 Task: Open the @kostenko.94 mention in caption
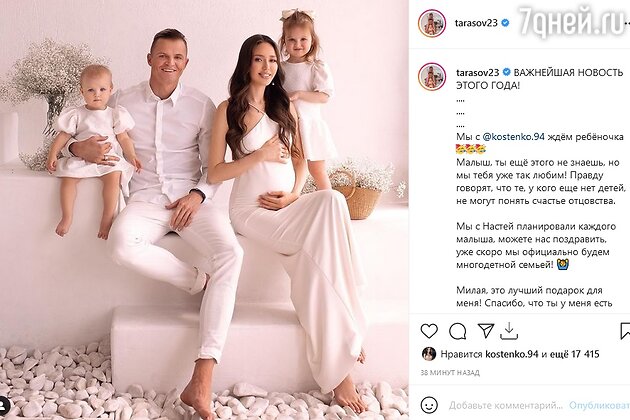513,137
